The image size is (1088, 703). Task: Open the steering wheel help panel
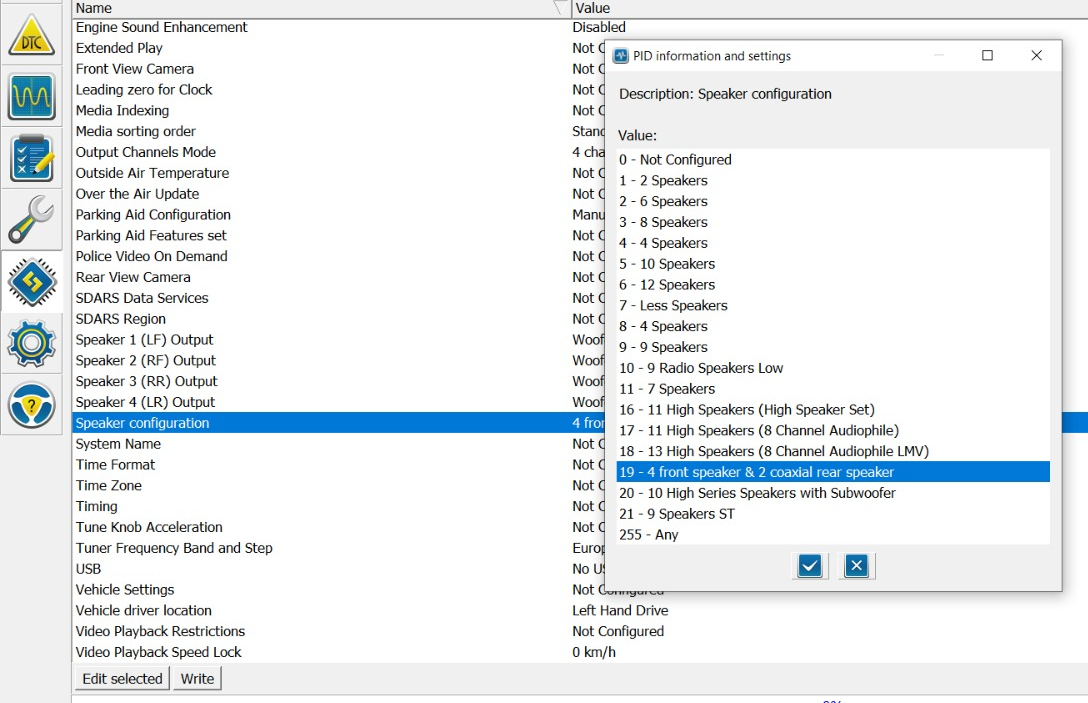click(31, 405)
